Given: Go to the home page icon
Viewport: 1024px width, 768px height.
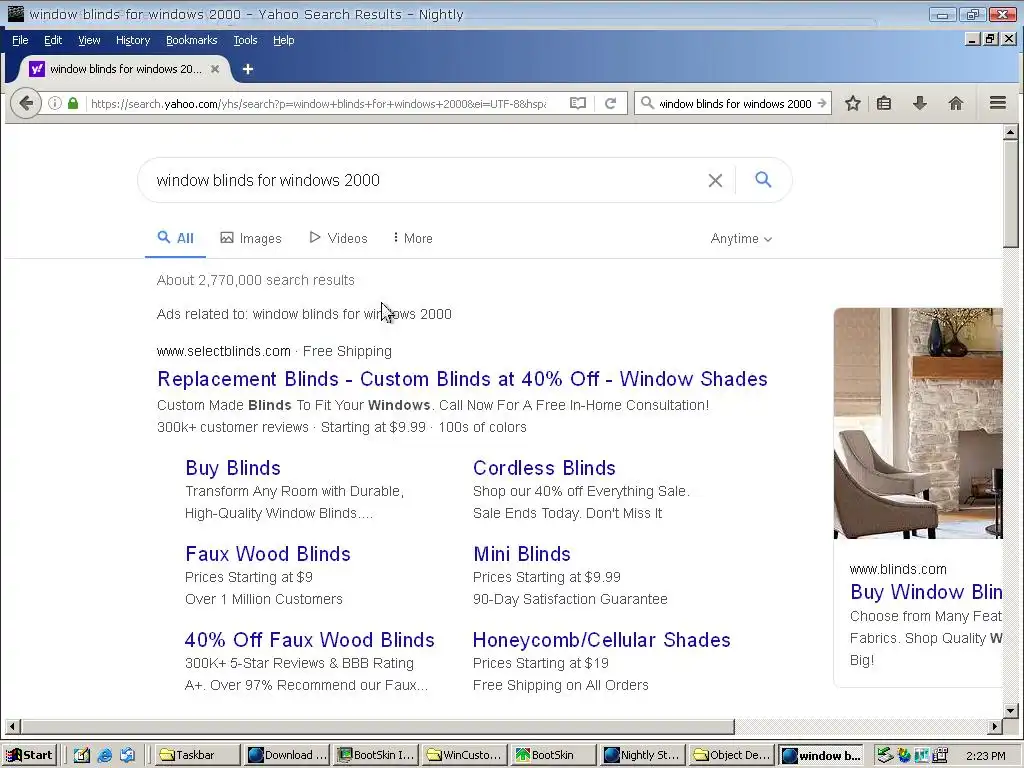Looking at the screenshot, I should 956,103.
